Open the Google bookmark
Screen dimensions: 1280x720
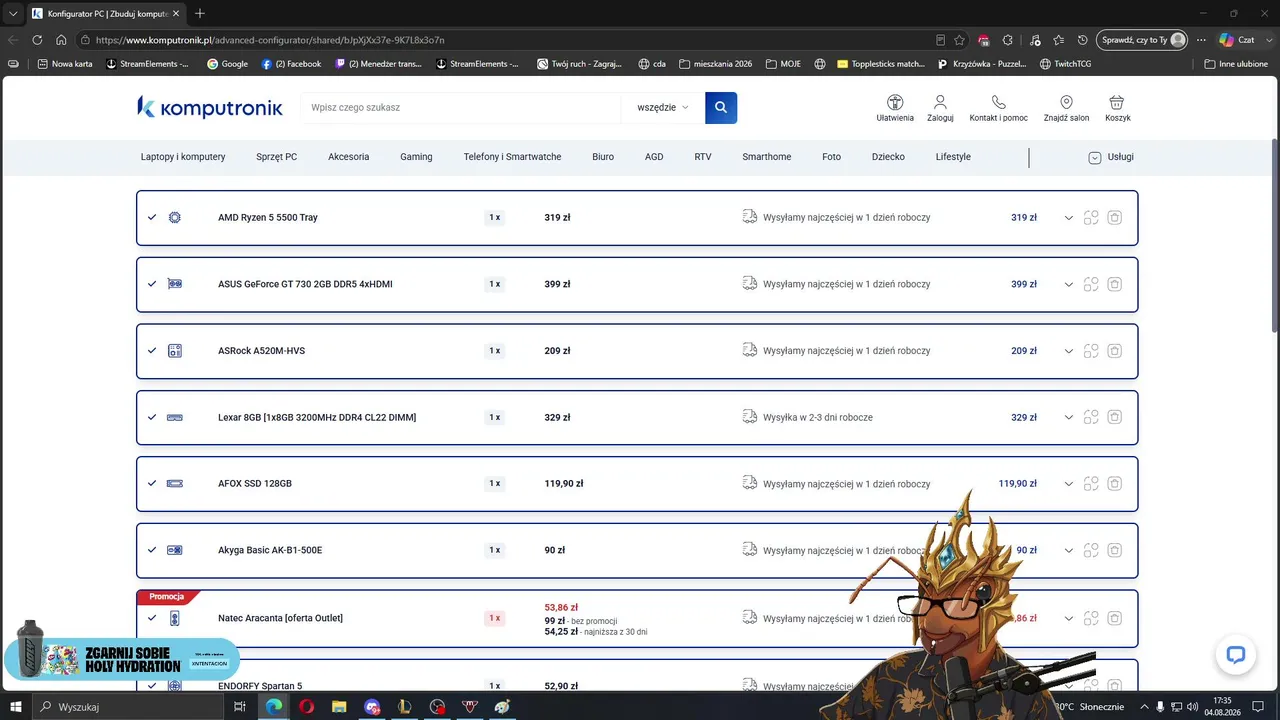click(228, 64)
